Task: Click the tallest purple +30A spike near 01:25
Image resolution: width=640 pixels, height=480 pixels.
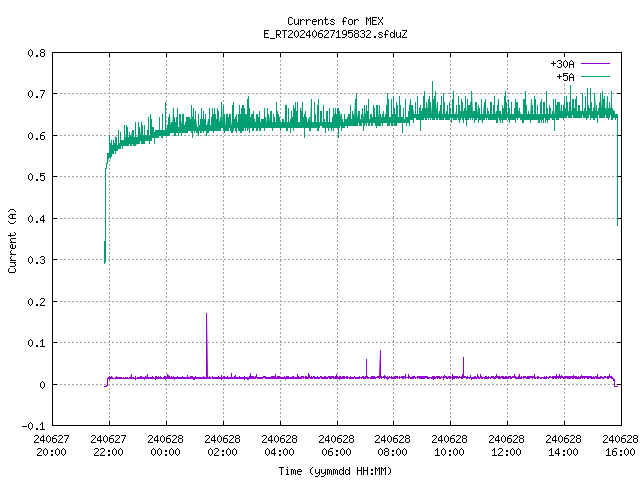Action: click(207, 345)
